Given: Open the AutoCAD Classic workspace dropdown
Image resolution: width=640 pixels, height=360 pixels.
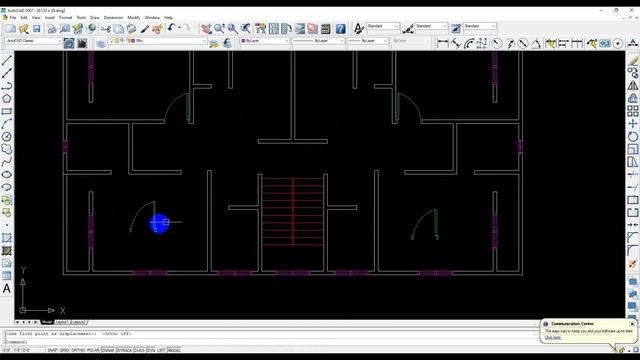Looking at the screenshot, I should pos(33,41).
